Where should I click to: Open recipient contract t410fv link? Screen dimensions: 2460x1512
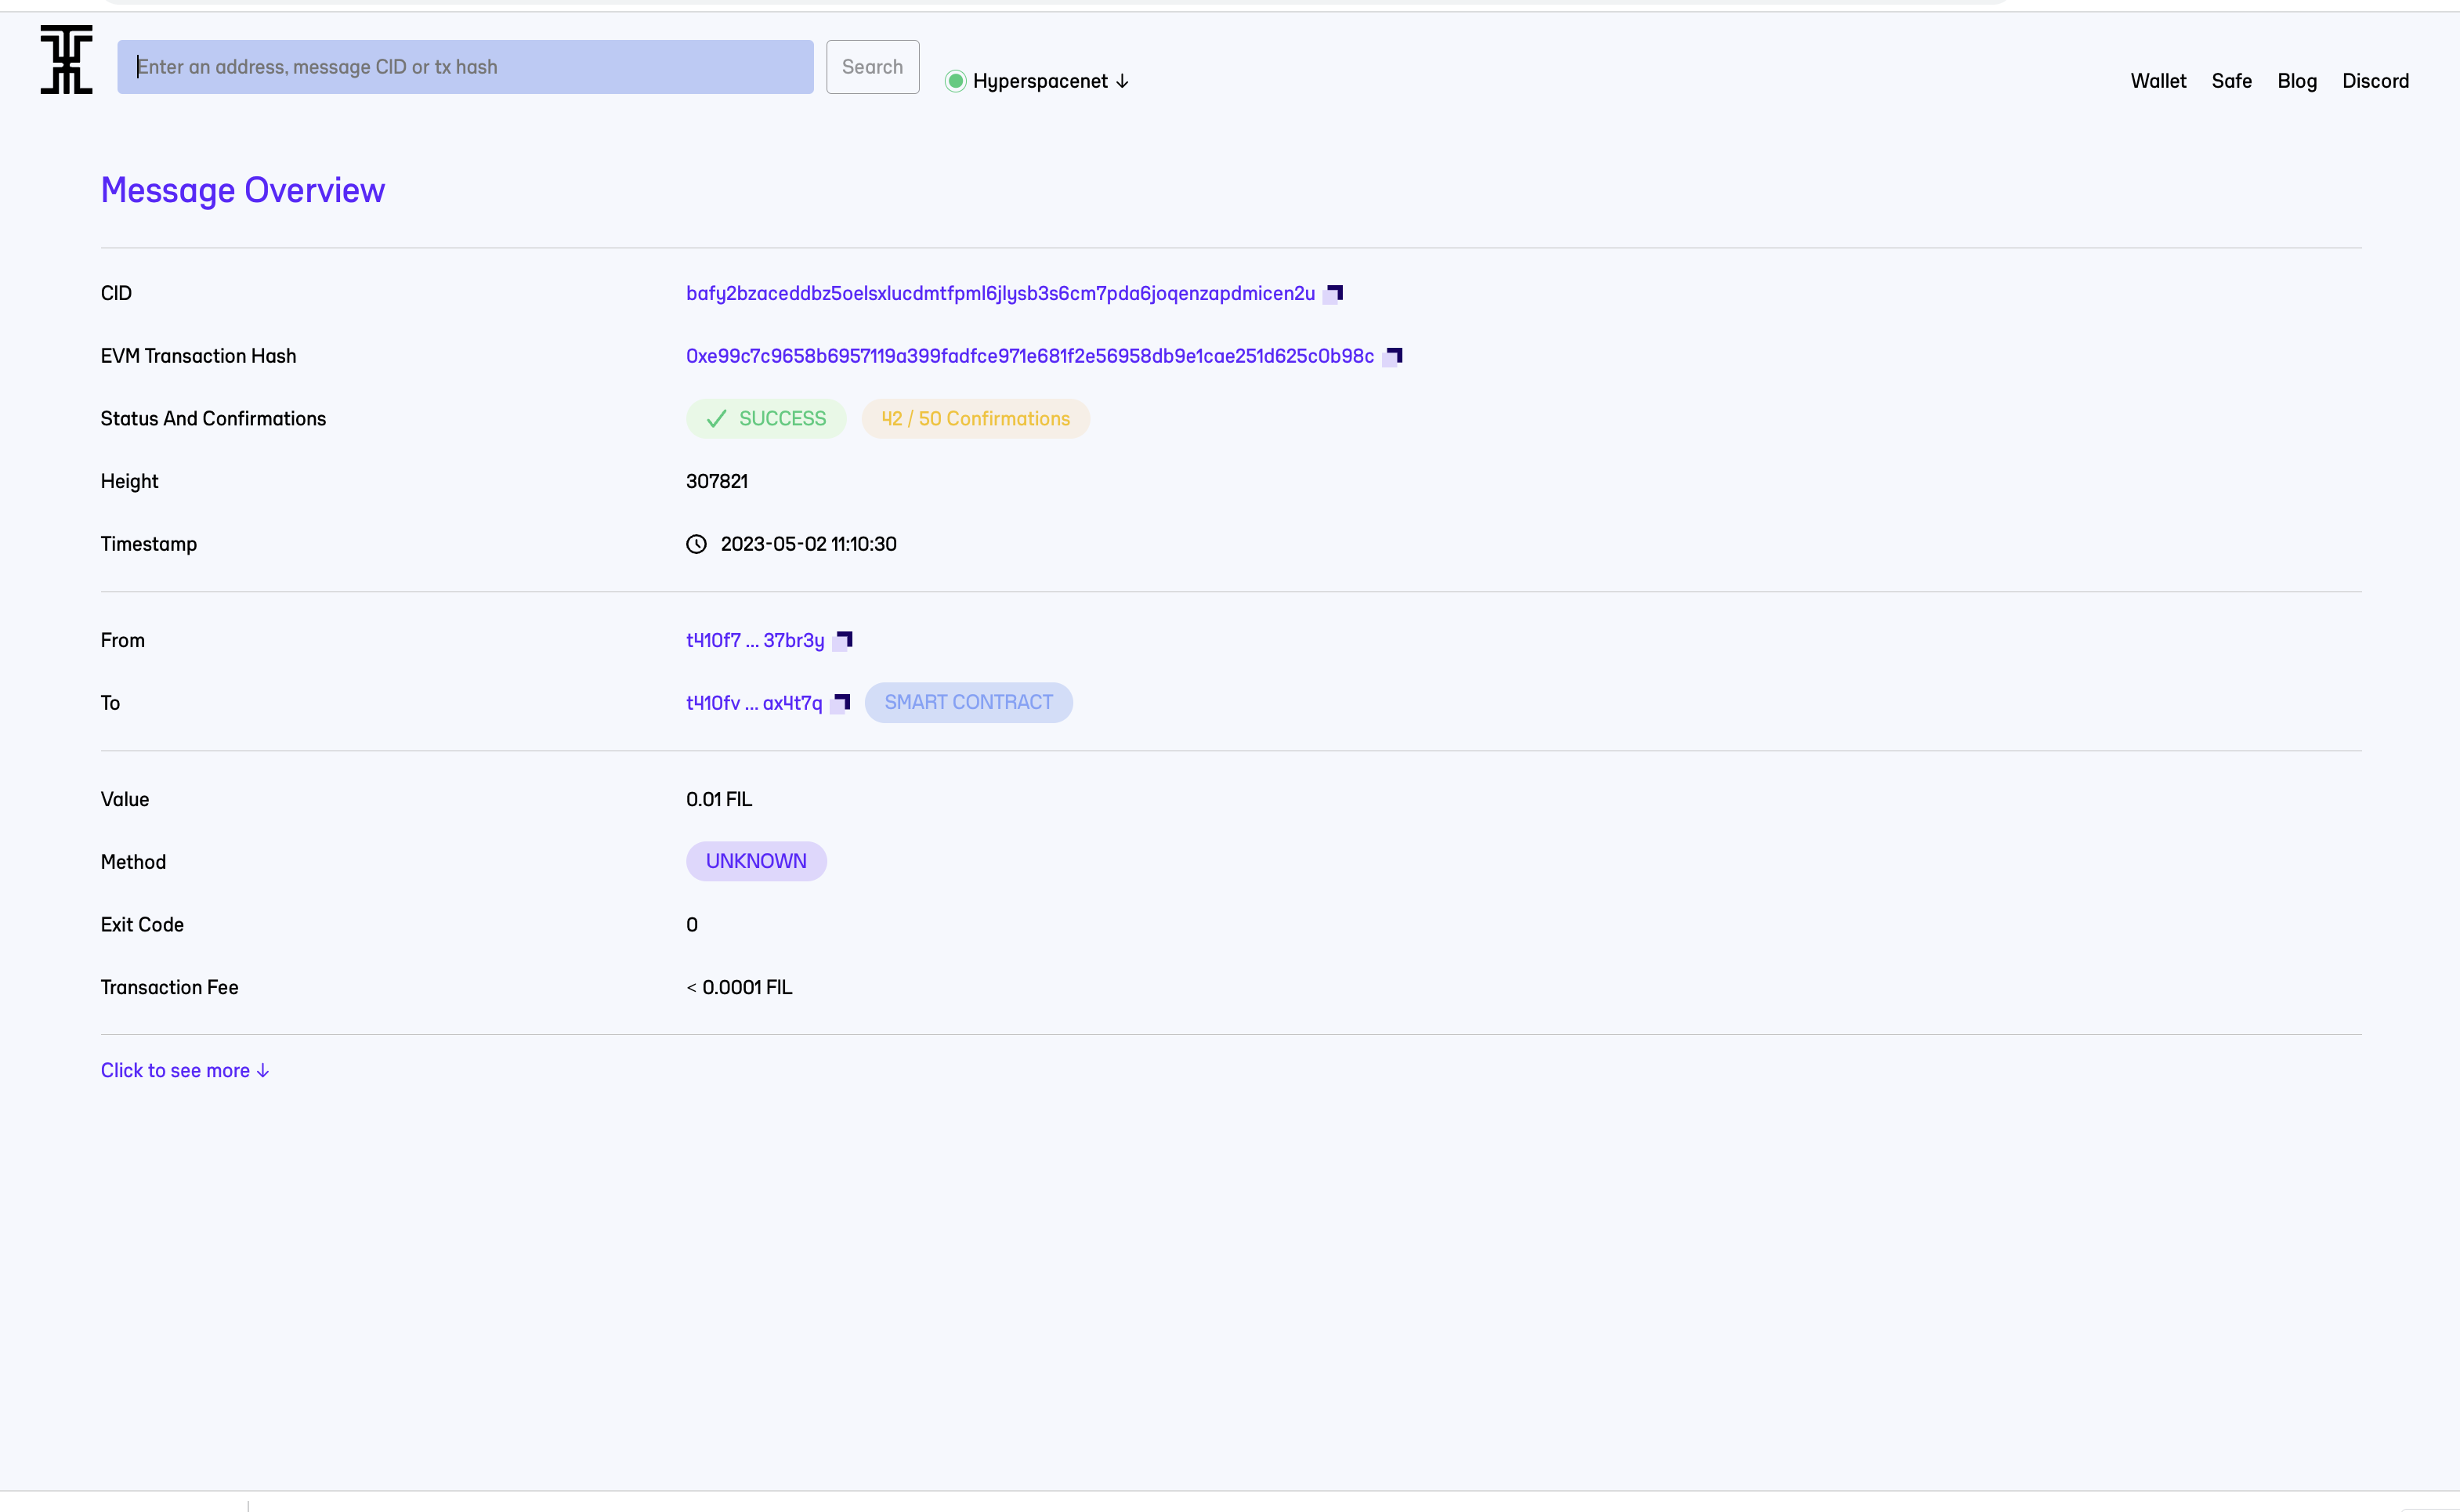[x=754, y=704]
